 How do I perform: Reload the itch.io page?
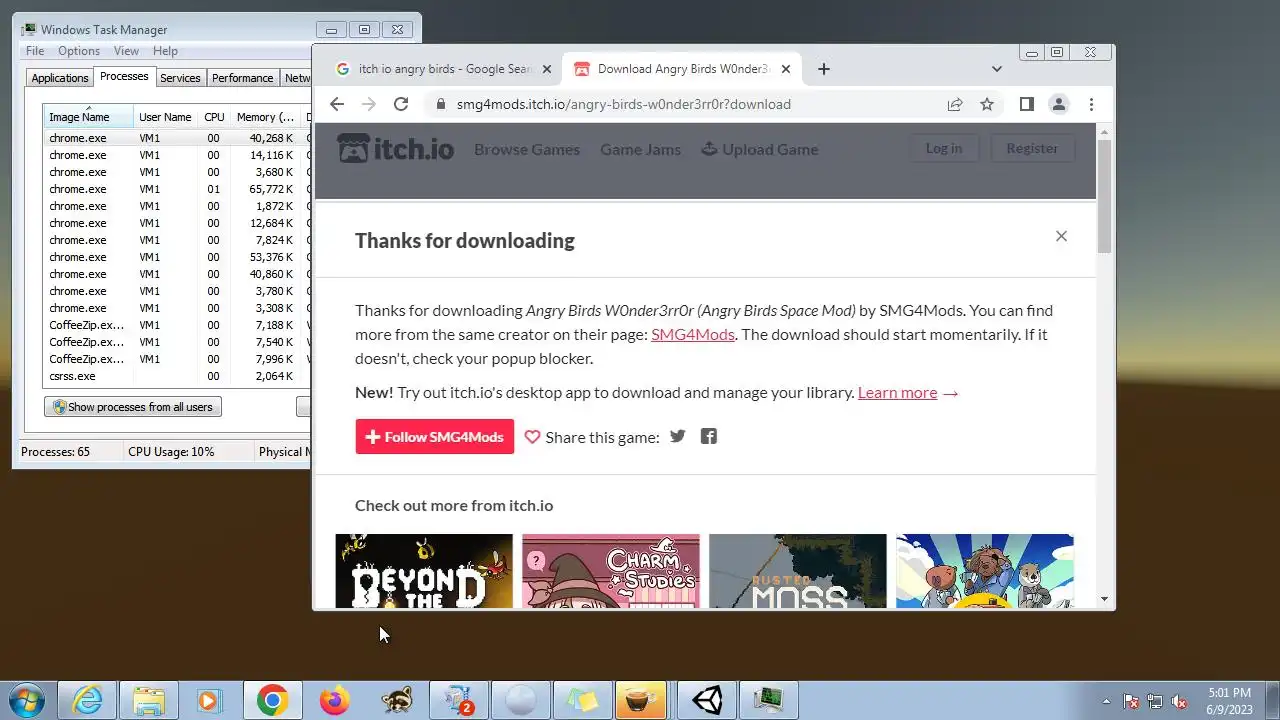click(x=401, y=104)
